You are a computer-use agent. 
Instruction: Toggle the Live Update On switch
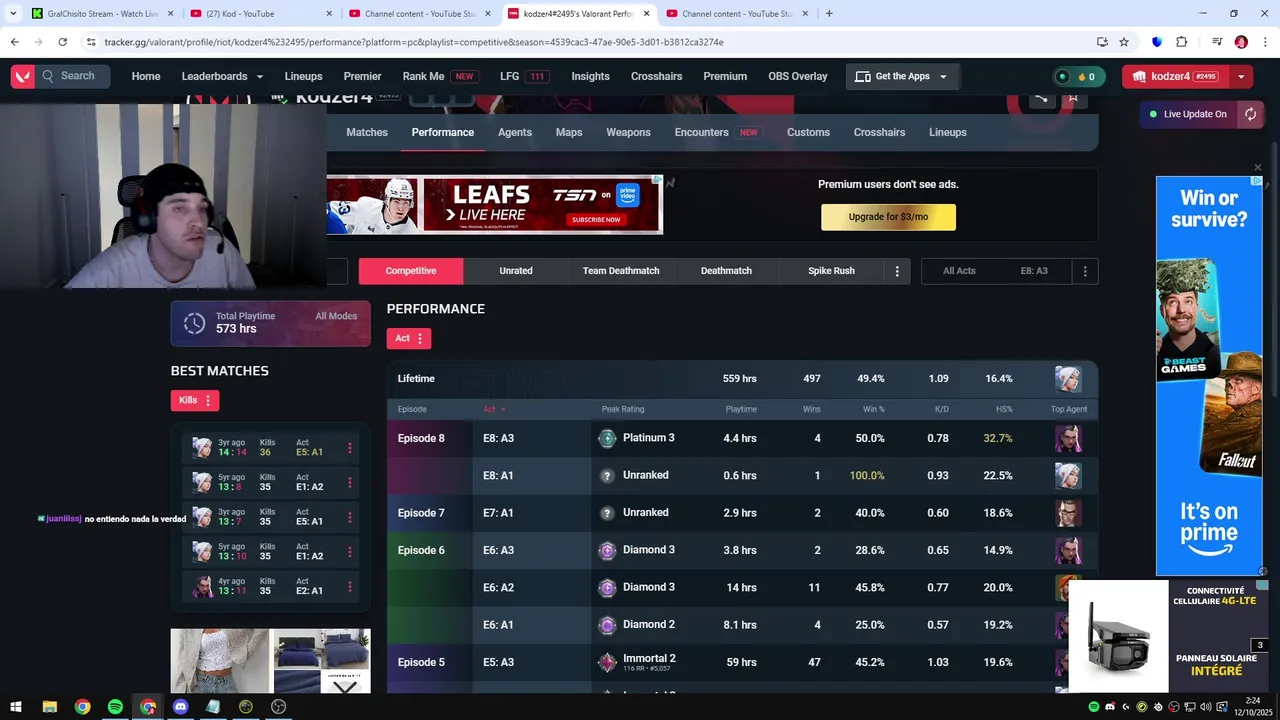pos(1187,114)
